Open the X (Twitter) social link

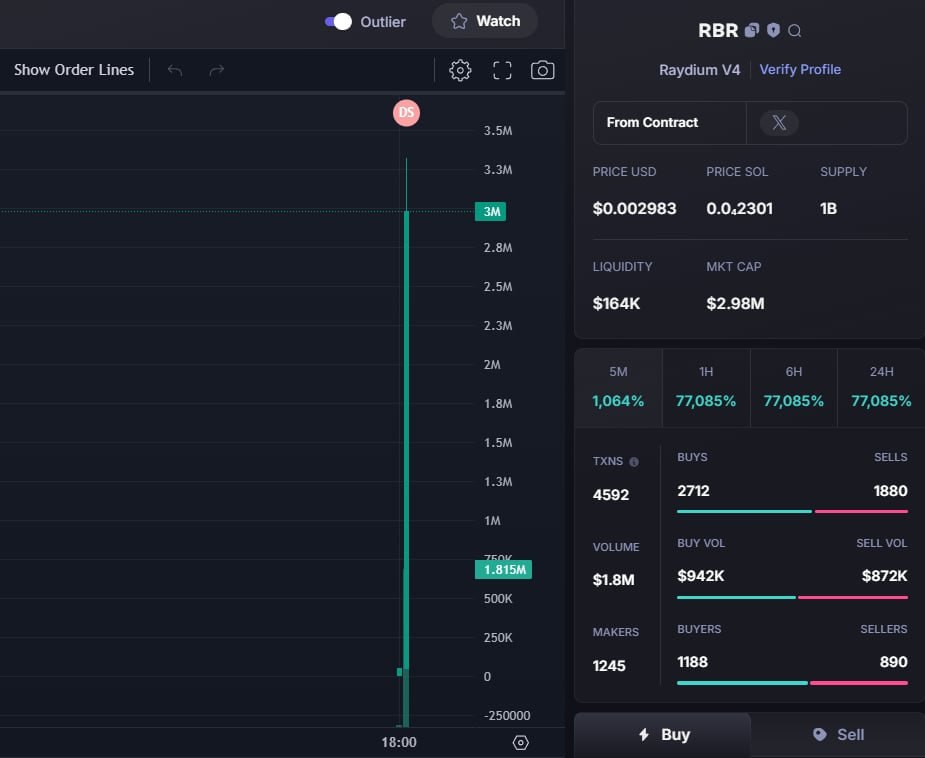point(779,123)
